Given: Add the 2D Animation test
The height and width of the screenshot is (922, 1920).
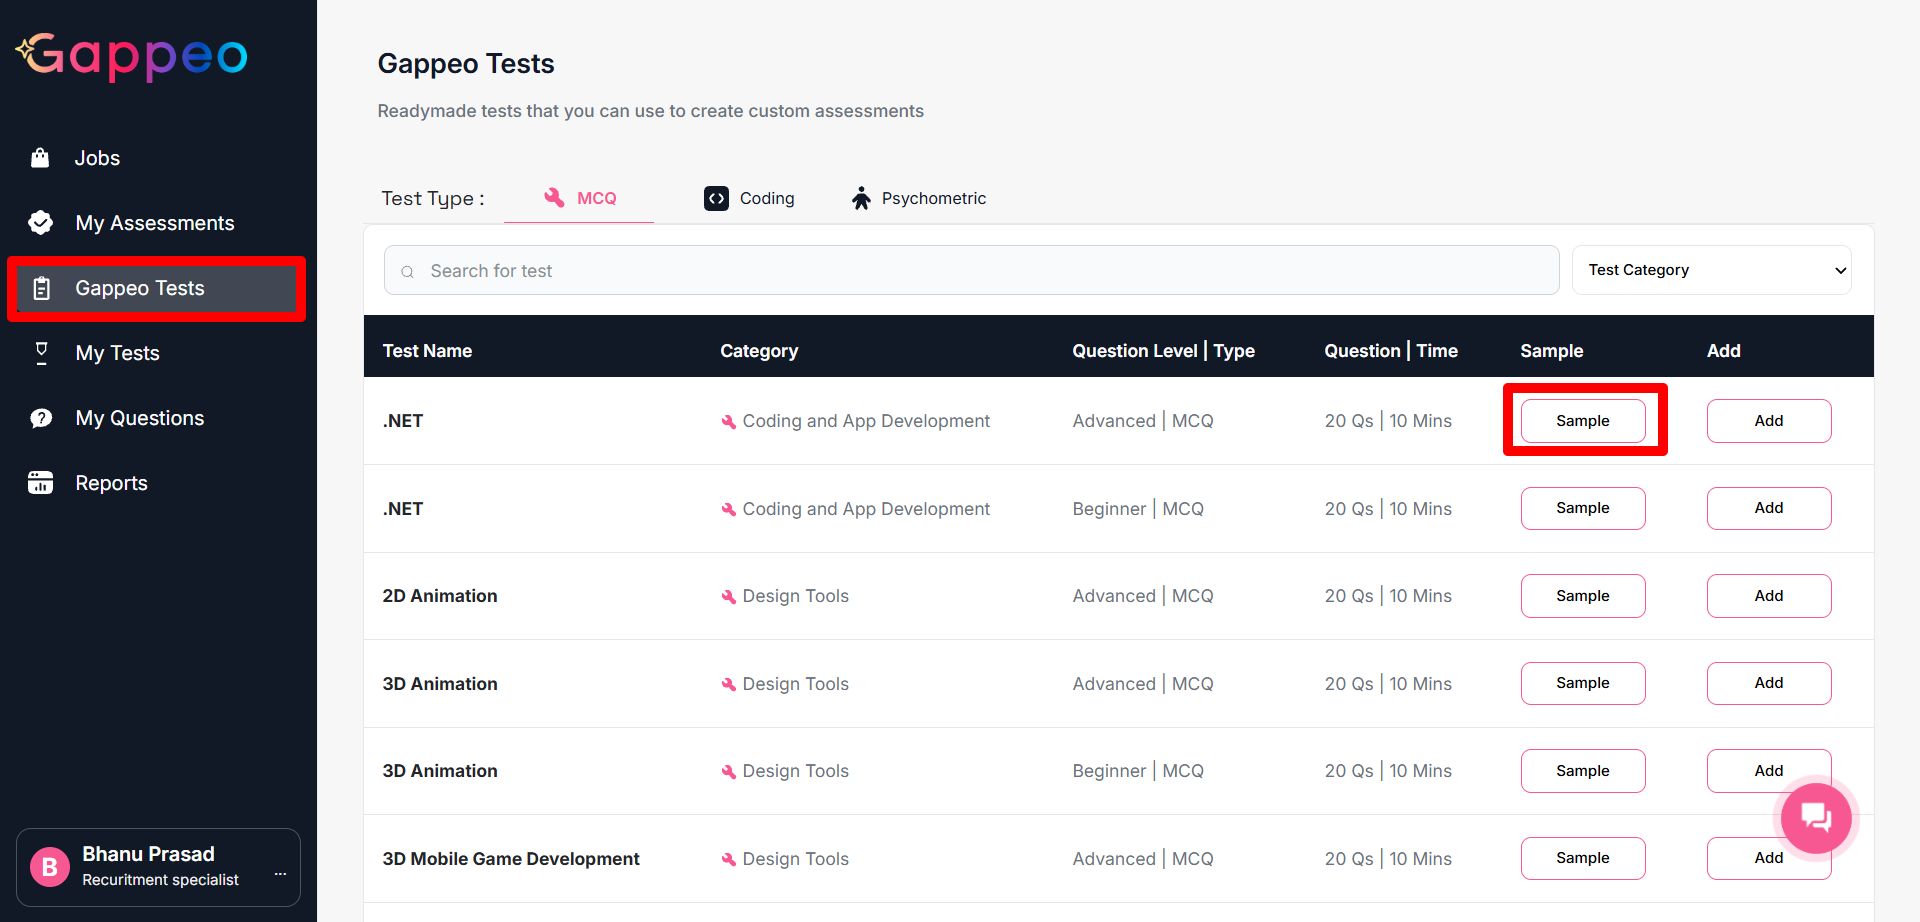Looking at the screenshot, I should [x=1768, y=596].
